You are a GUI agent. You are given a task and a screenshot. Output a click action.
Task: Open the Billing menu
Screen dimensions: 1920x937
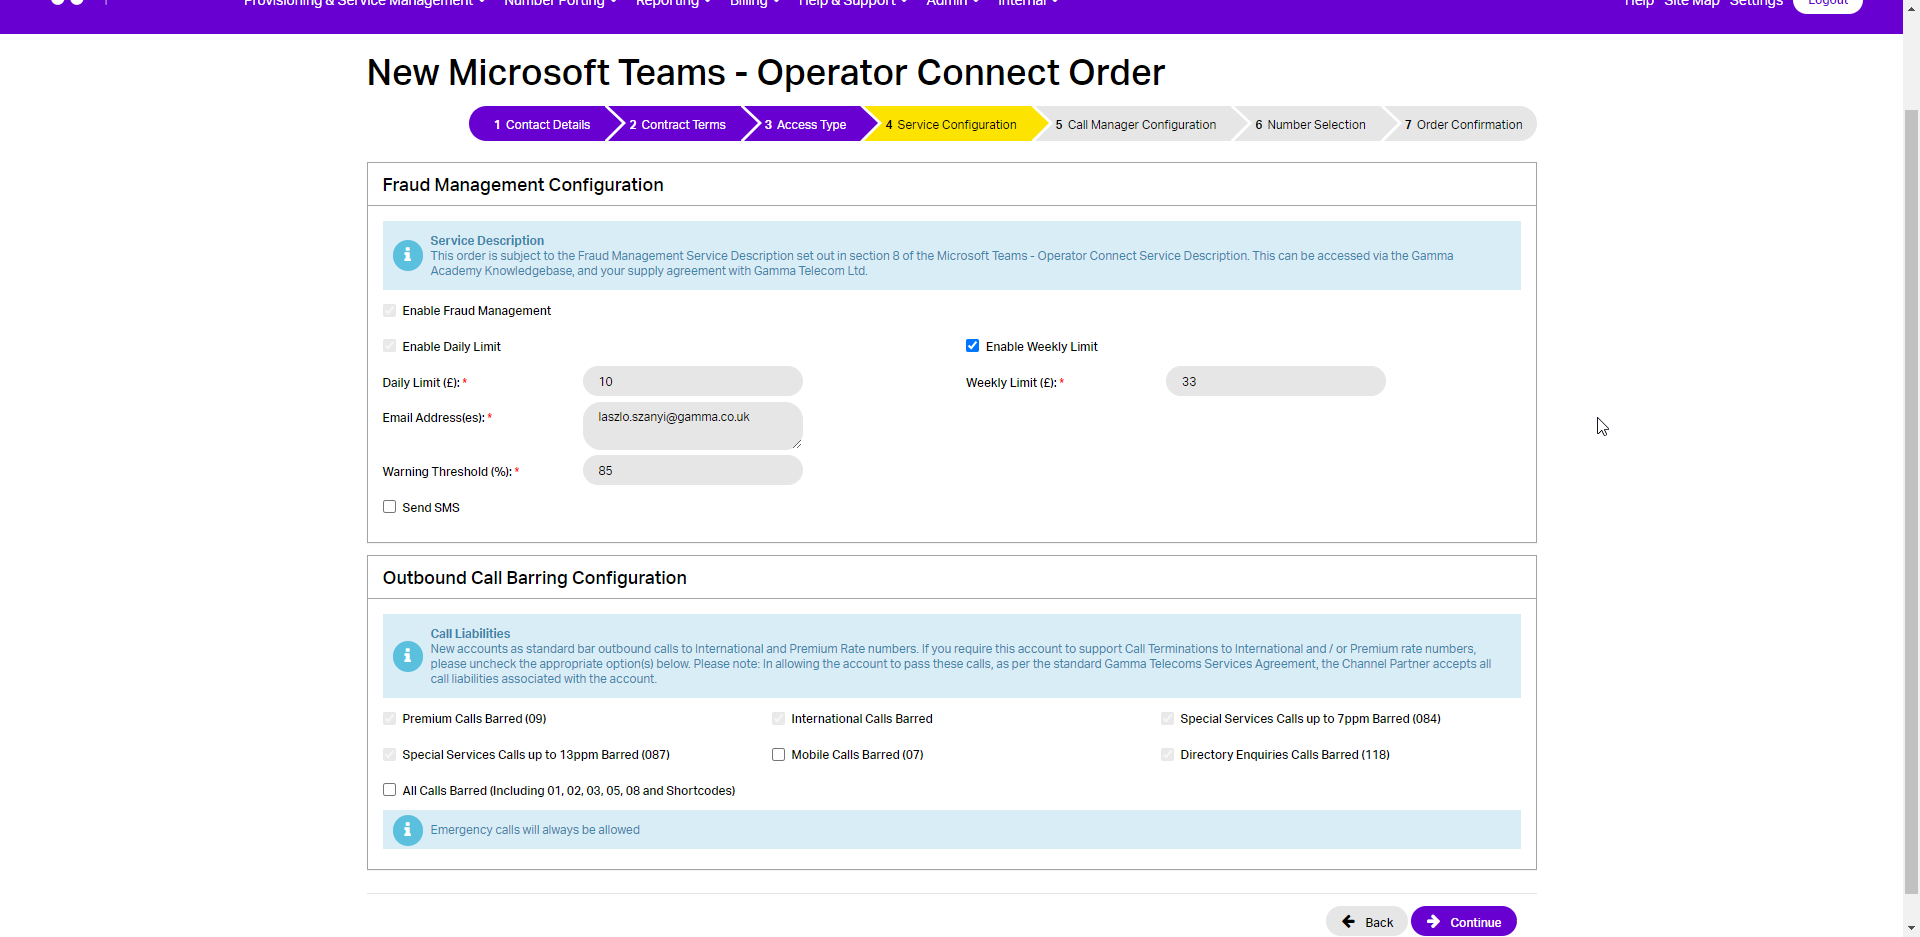tap(755, 4)
